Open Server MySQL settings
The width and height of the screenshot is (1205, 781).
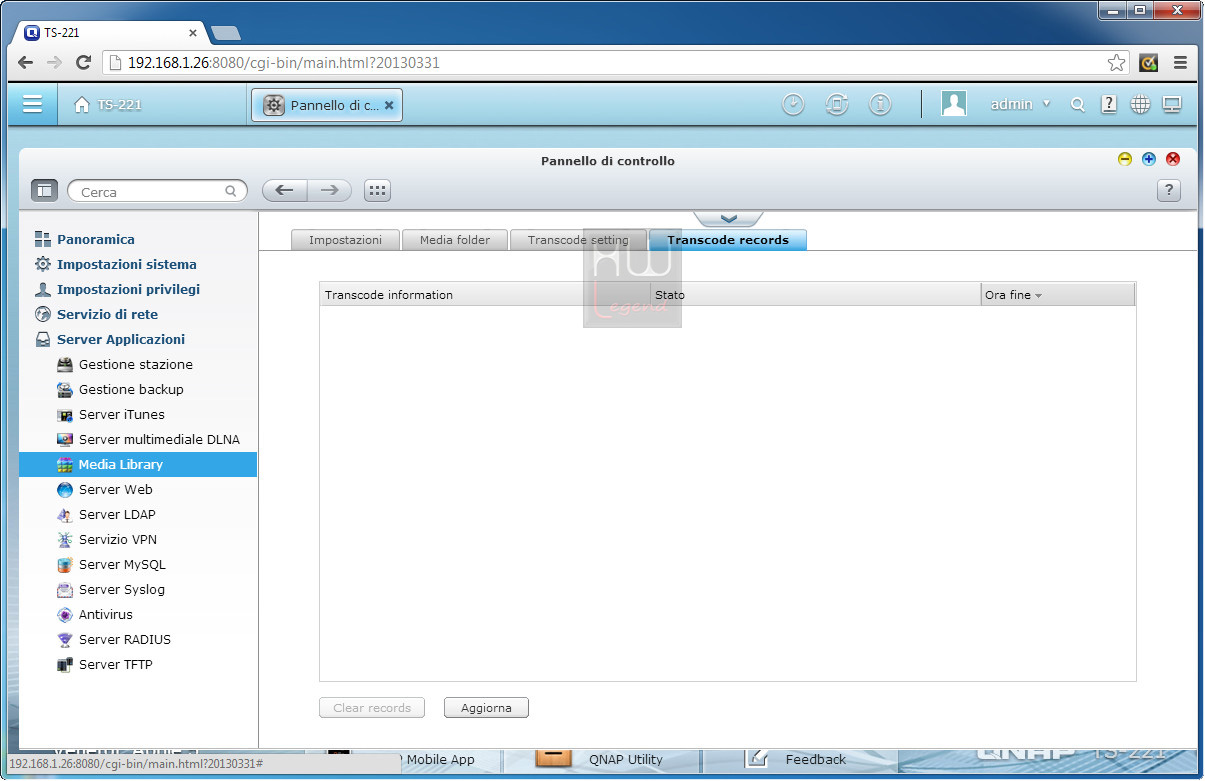pyautogui.click(x=122, y=564)
